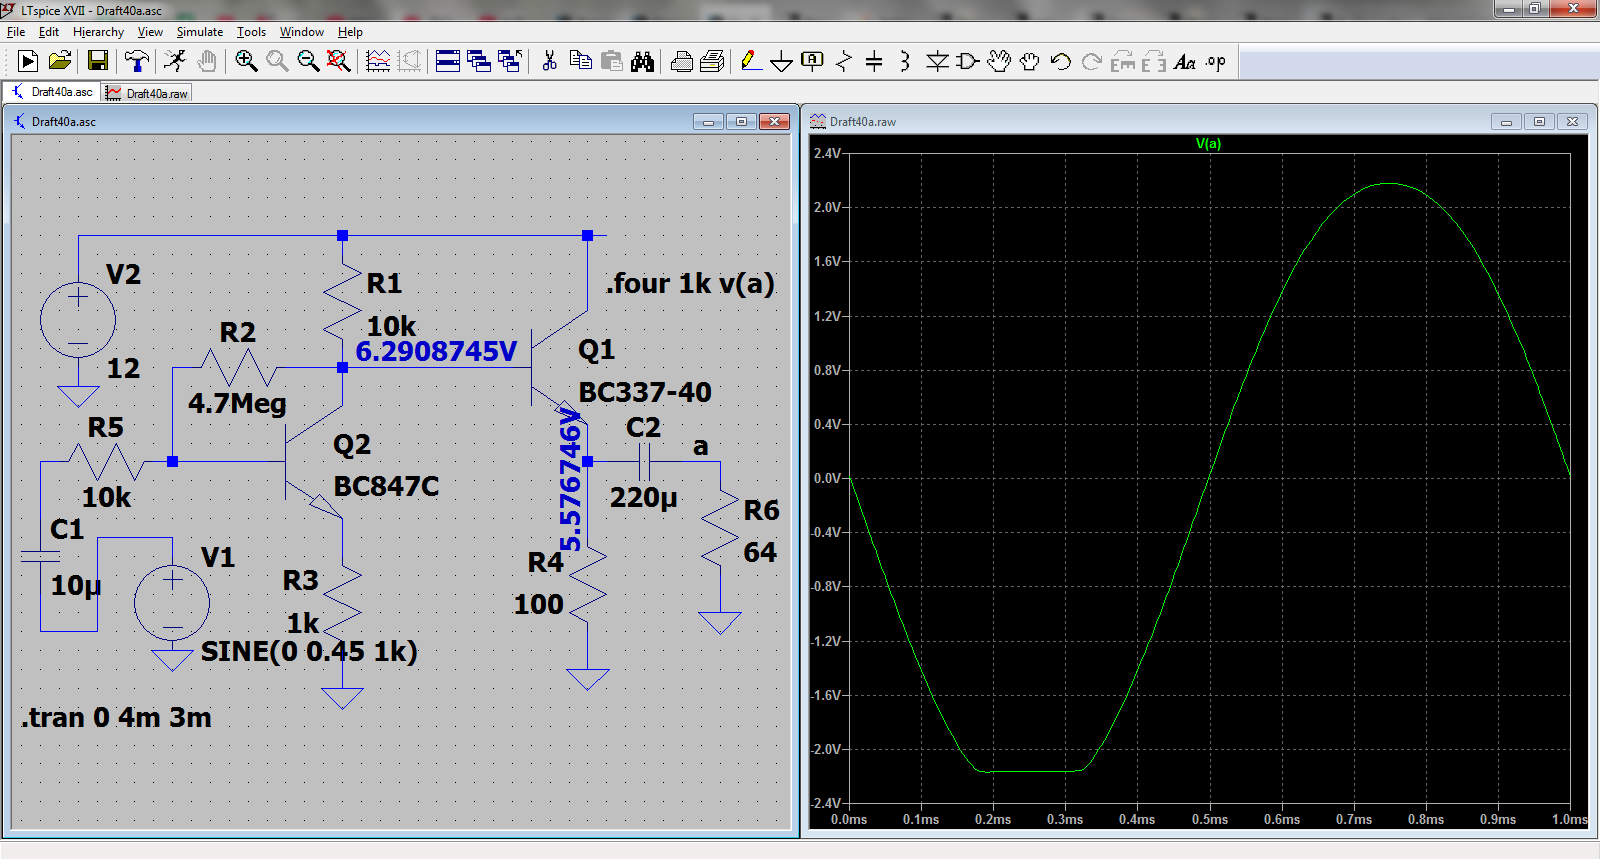This screenshot has width=1600, height=860.
Task: Click the 6.2908745V voltage annotation
Action: 436,352
